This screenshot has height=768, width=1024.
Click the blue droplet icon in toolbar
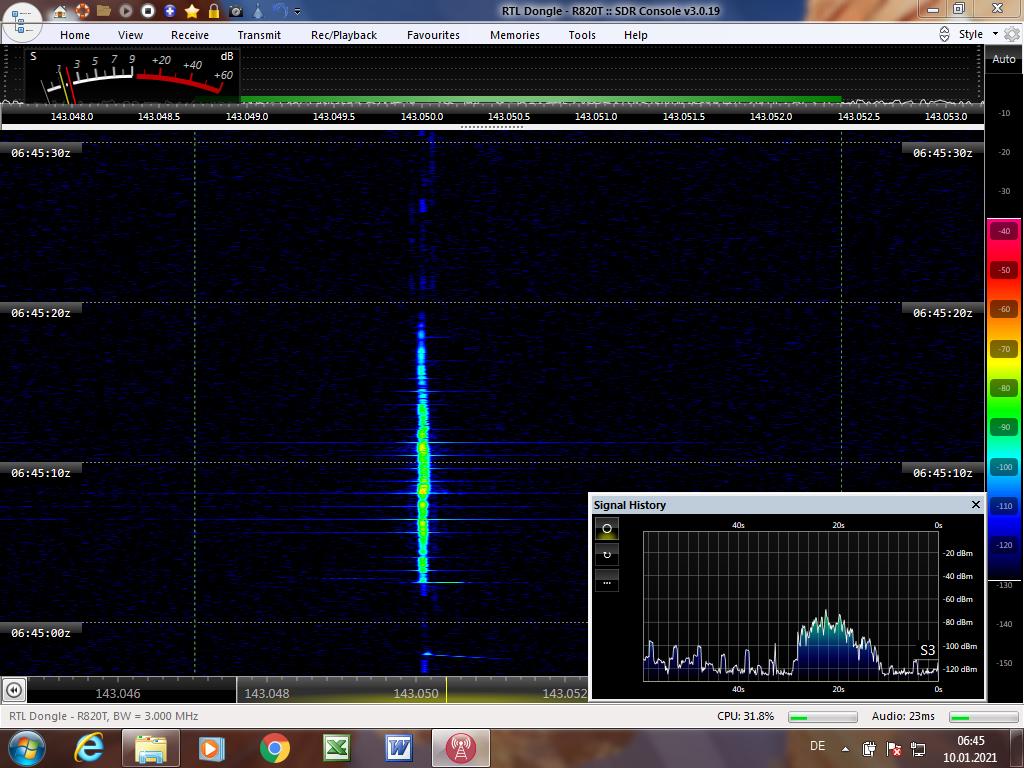258,11
